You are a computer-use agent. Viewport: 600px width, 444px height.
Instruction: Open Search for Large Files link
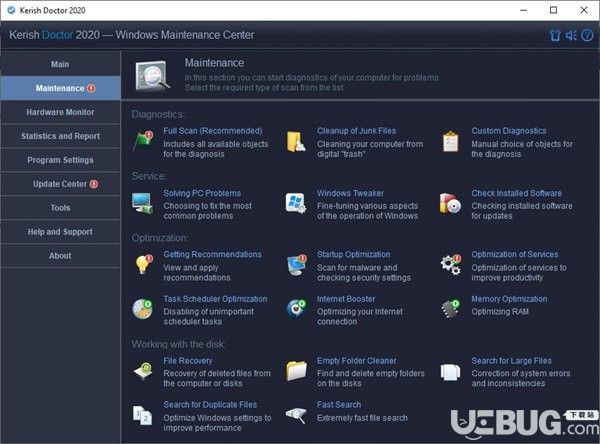pos(511,361)
